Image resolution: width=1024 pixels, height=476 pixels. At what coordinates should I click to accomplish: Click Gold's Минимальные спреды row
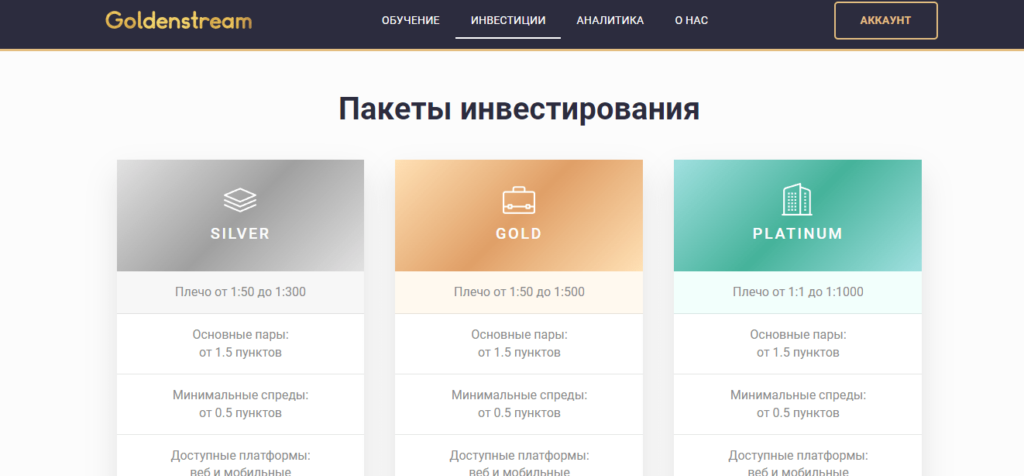[518, 403]
